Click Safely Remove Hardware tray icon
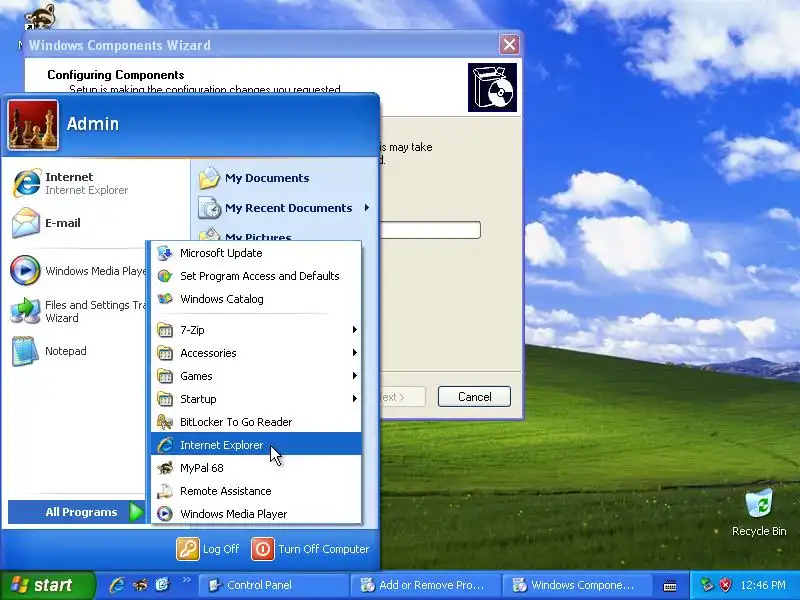 [707, 585]
